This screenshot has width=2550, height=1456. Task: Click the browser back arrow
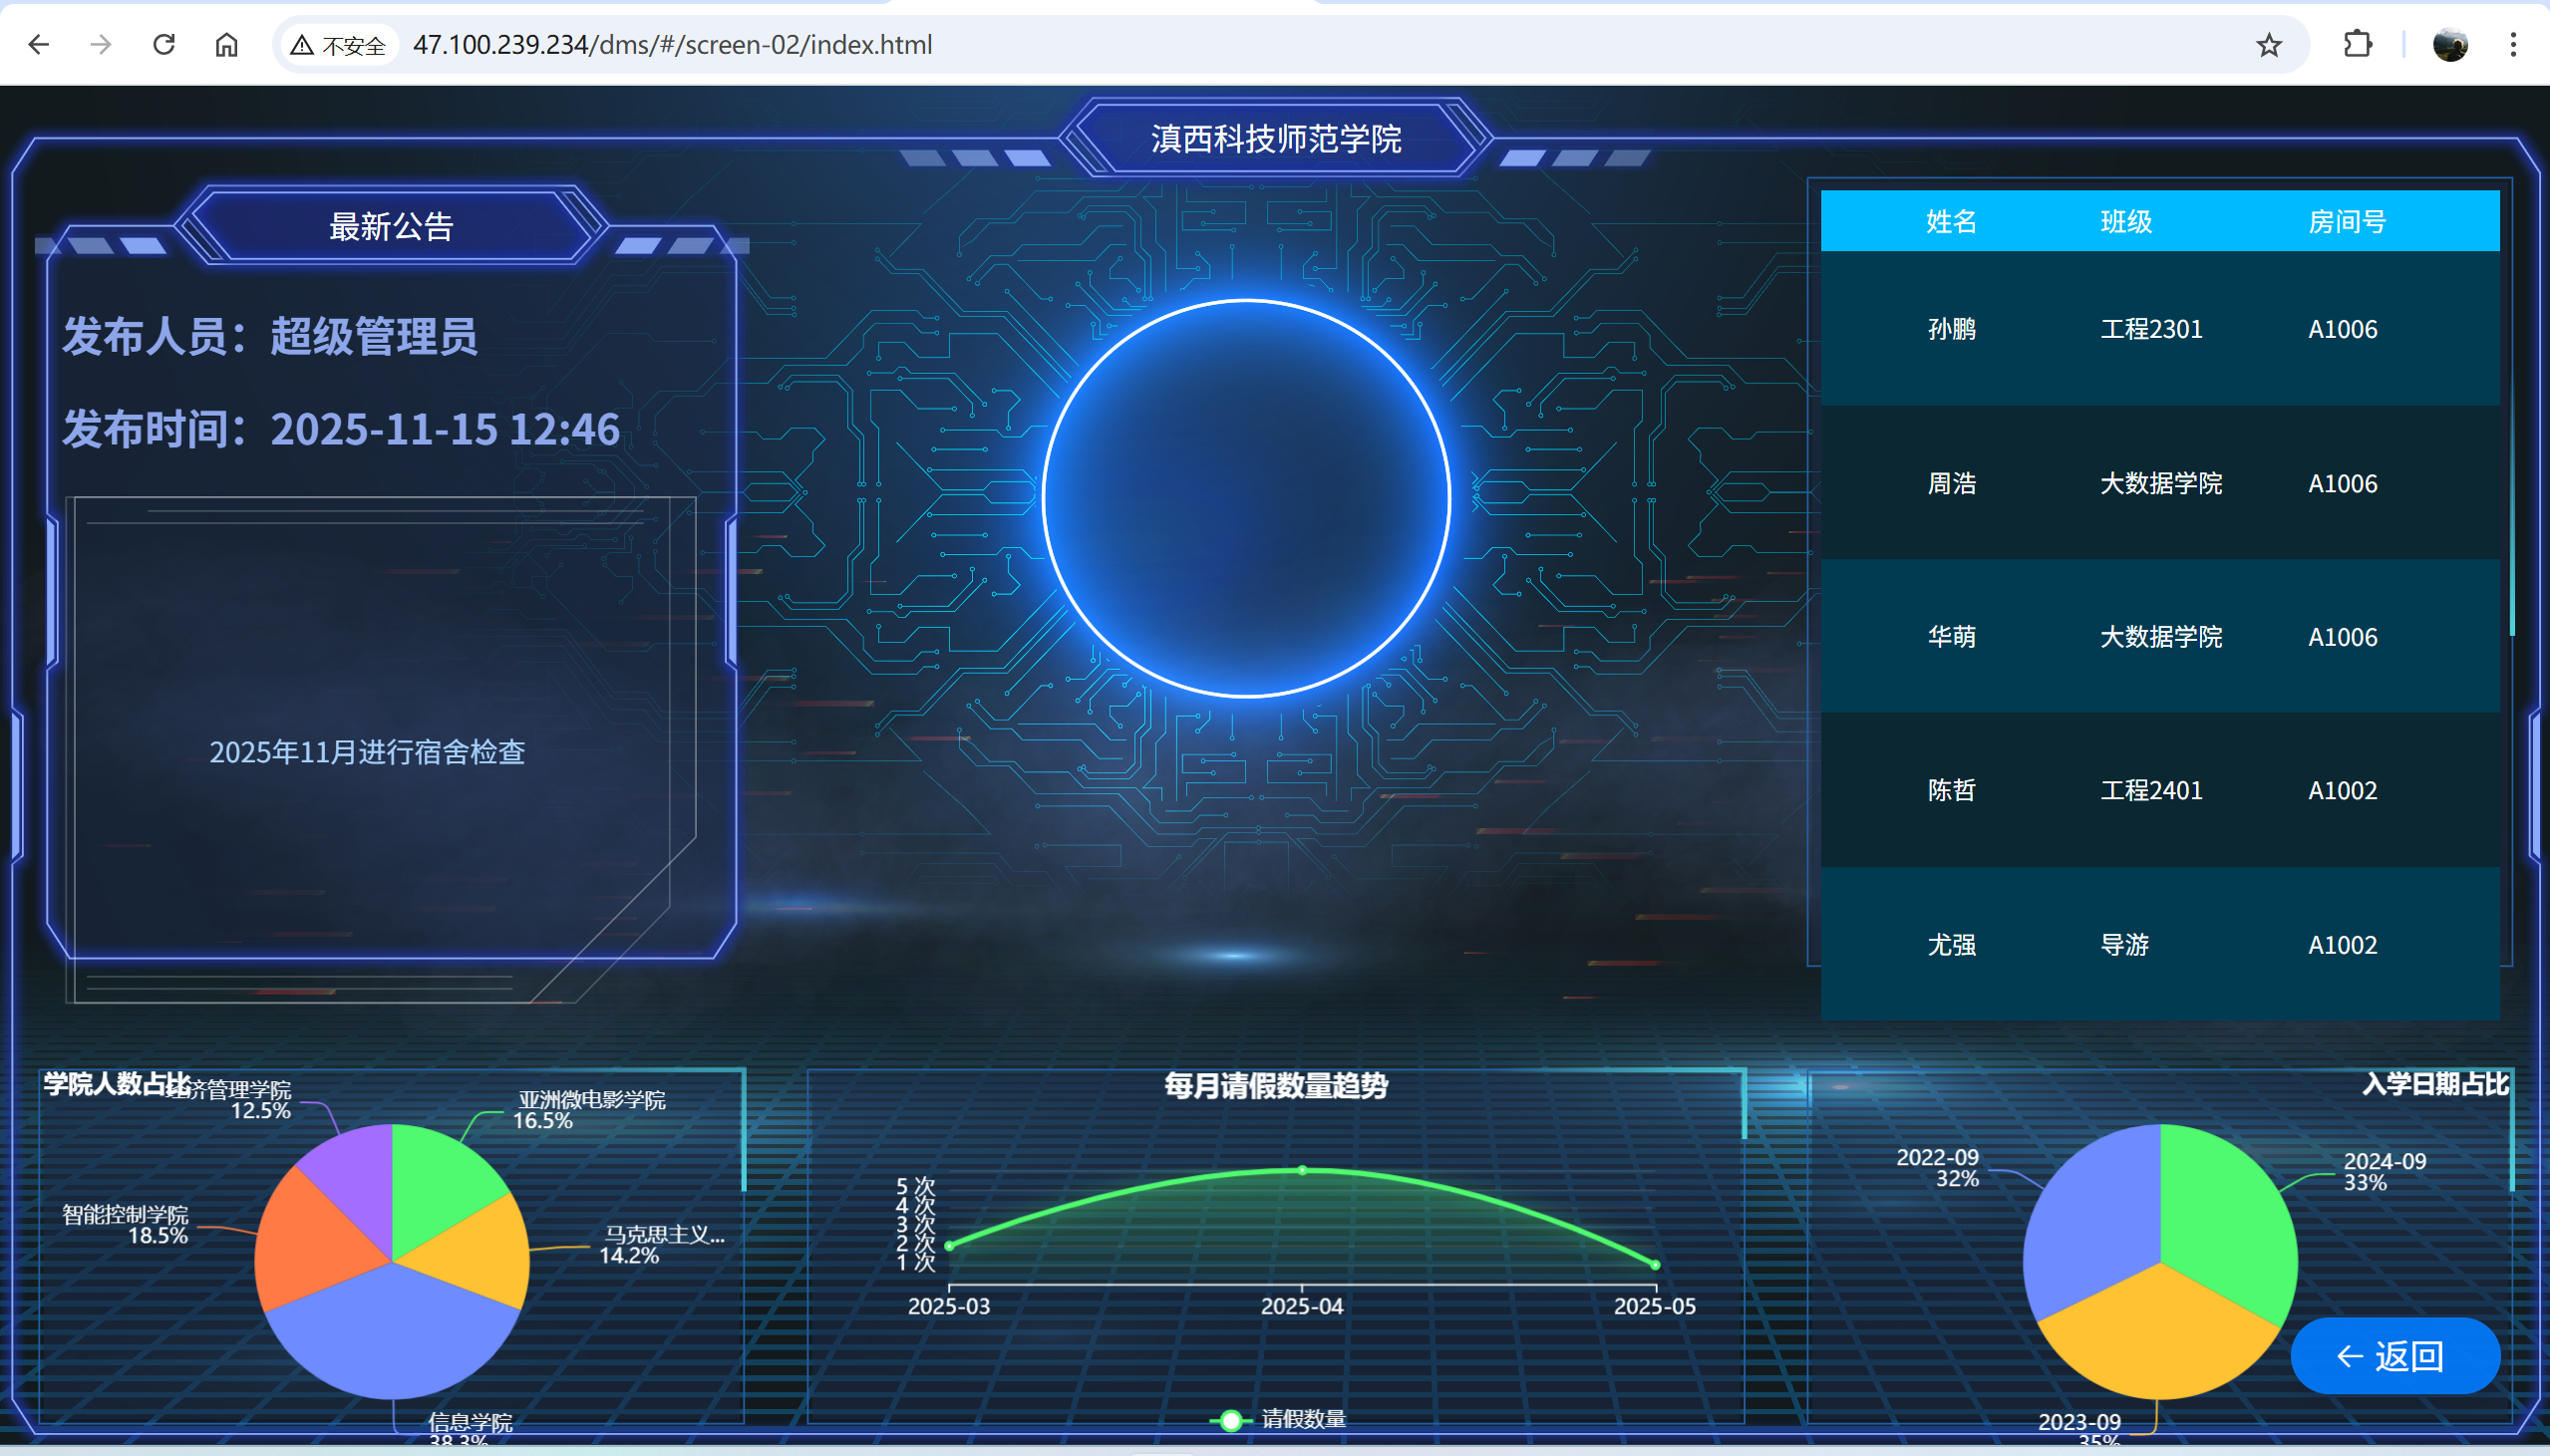click(39, 45)
